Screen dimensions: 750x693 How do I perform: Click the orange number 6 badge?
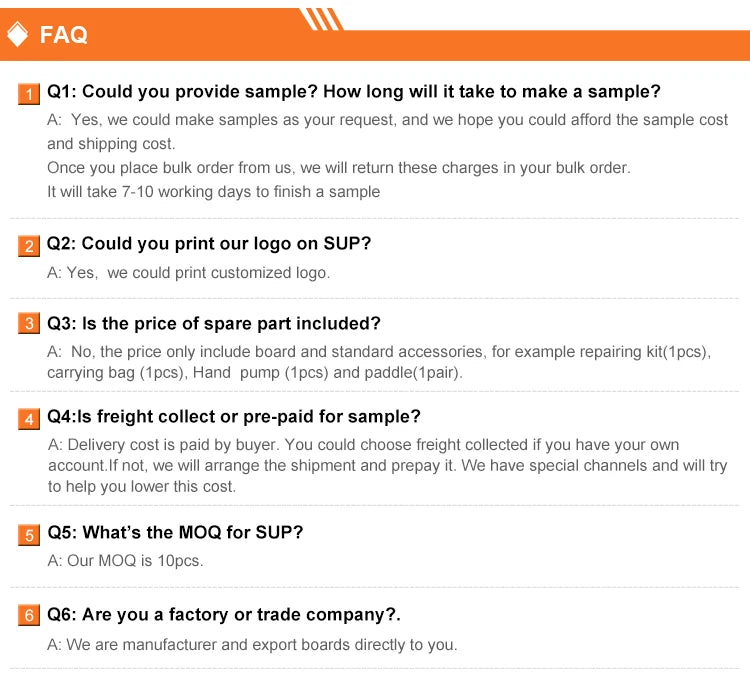tap(30, 615)
